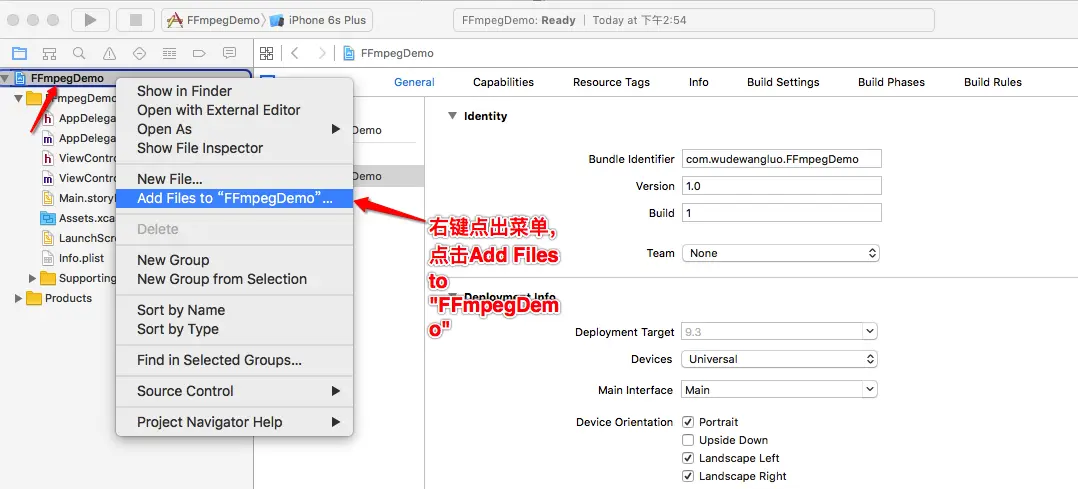Choose New Group menu item
Viewport: 1078px width, 489px height.
click(234, 260)
